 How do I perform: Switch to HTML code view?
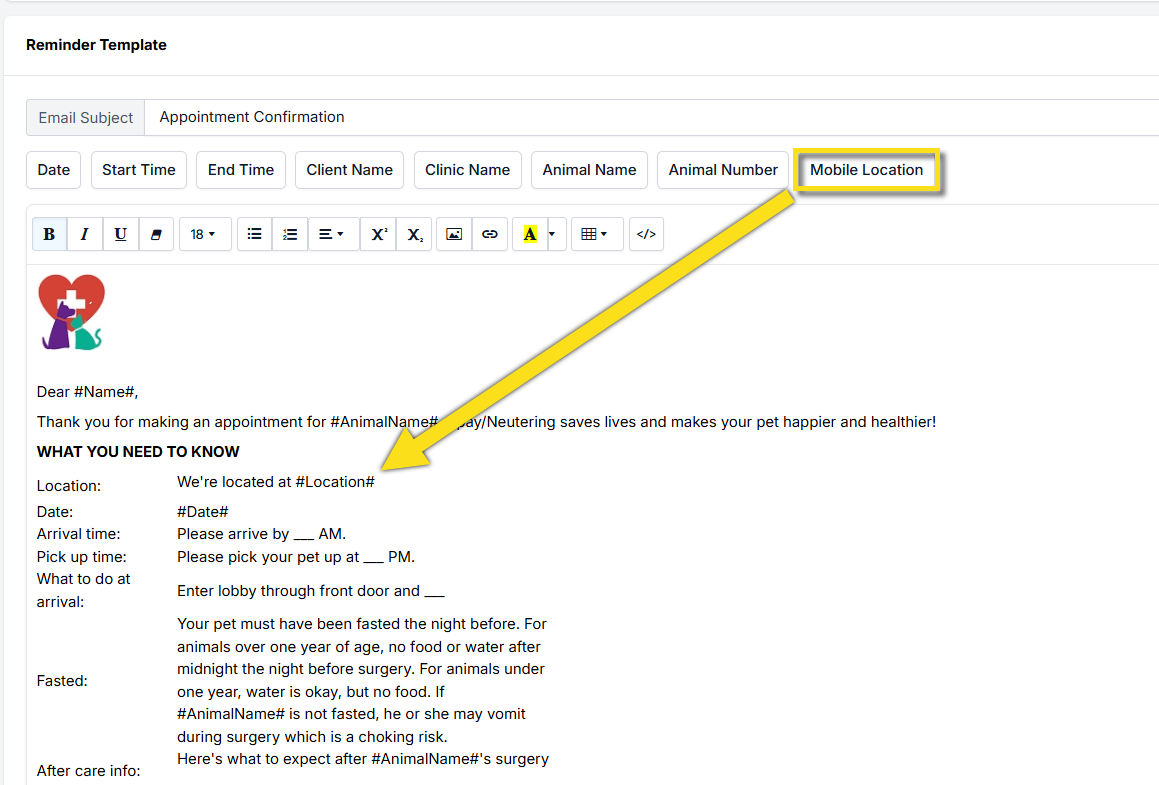[646, 234]
